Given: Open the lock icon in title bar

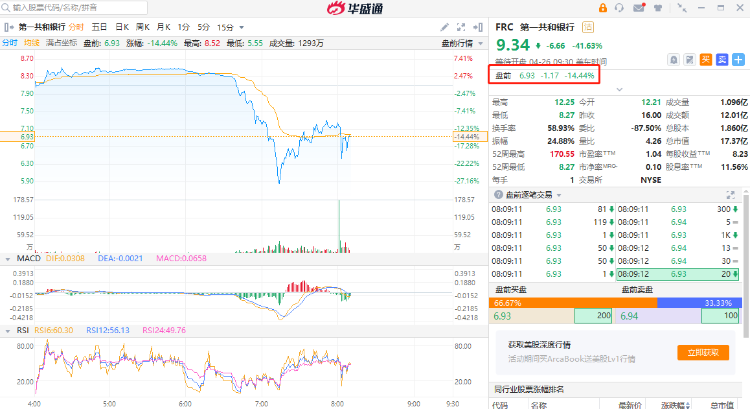Looking at the screenshot, I should (603, 8).
